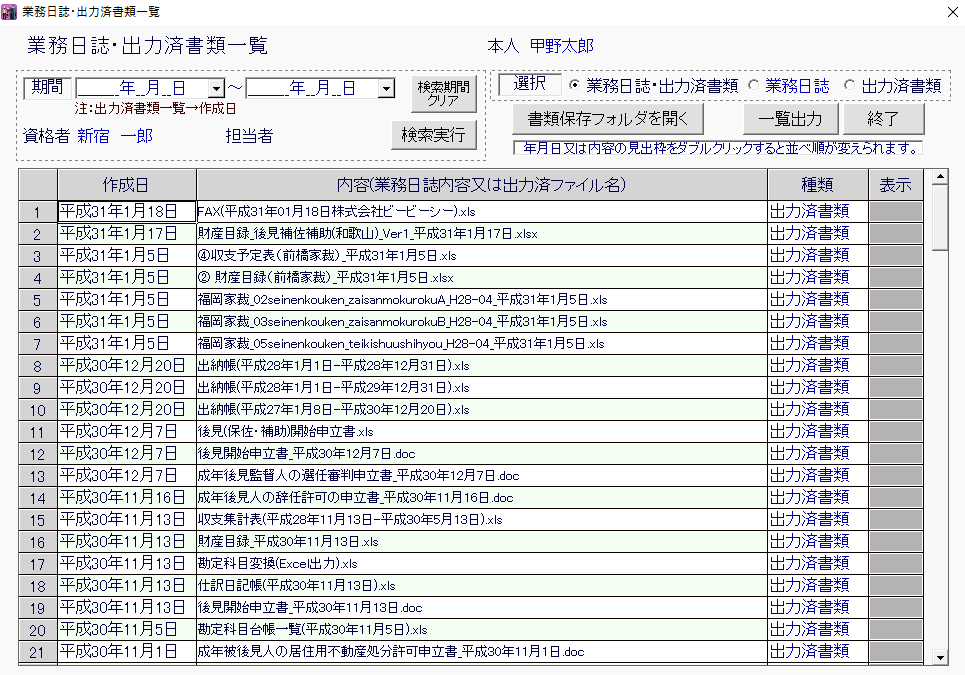This screenshot has width=965, height=675.
Task: Select the 業務日誌 radio option
Action: point(753,86)
